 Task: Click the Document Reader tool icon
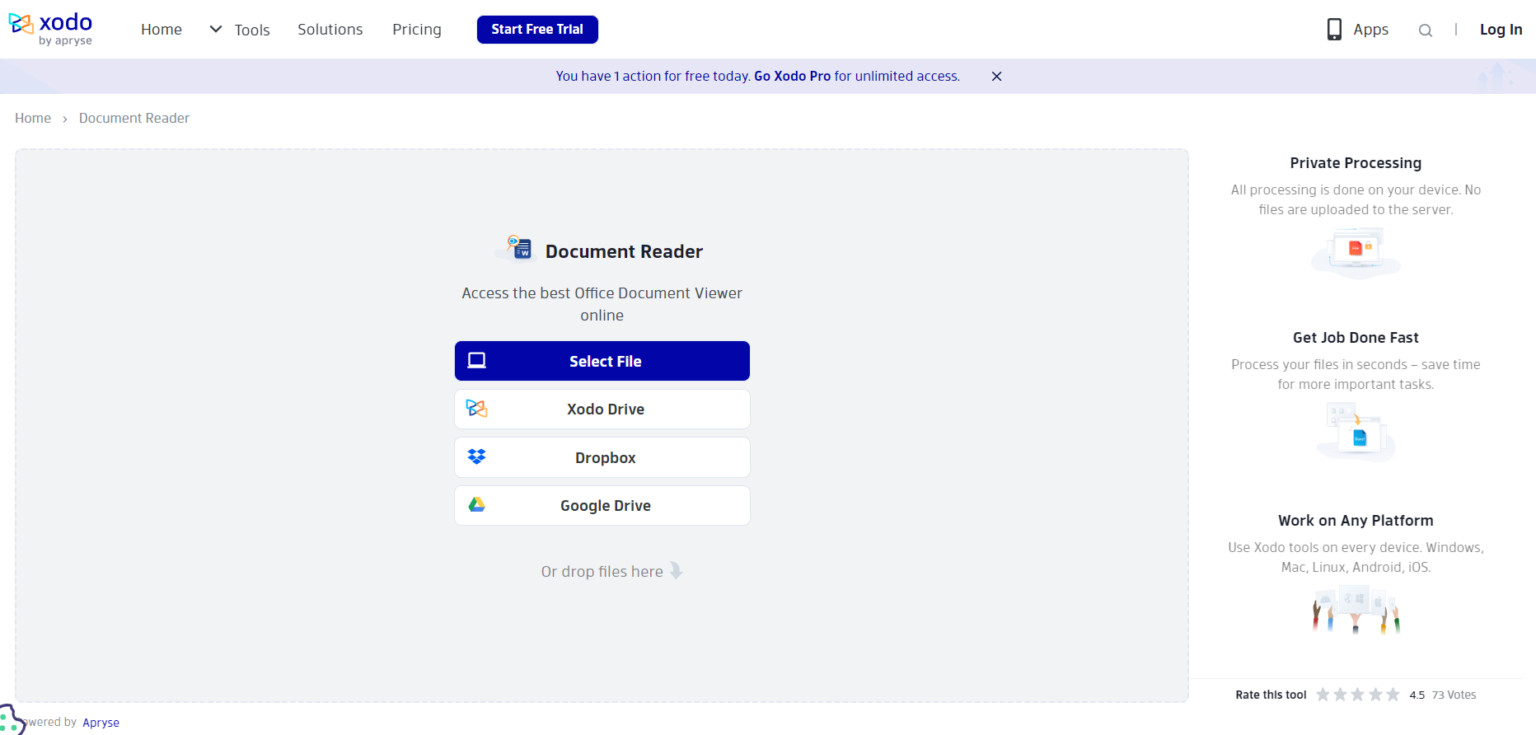click(518, 248)
